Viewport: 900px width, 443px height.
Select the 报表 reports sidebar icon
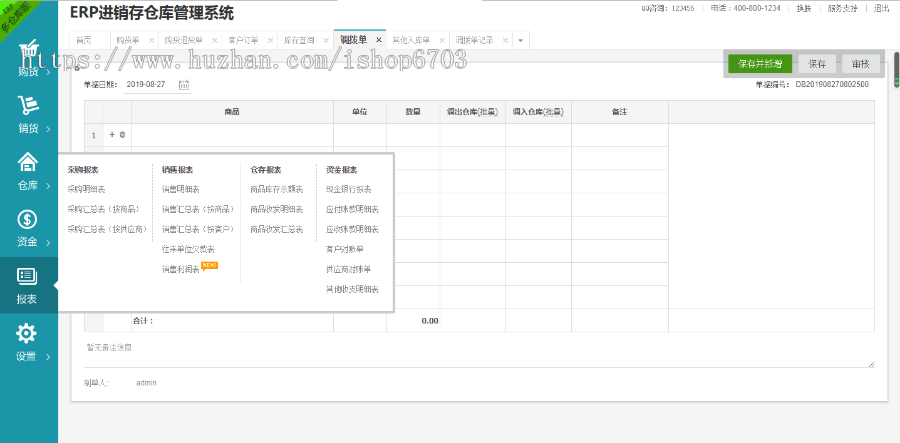tap(28, 275)
